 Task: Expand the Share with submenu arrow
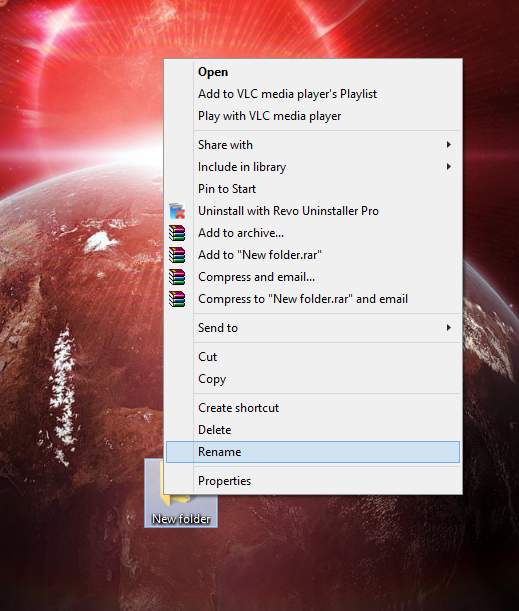448,145
